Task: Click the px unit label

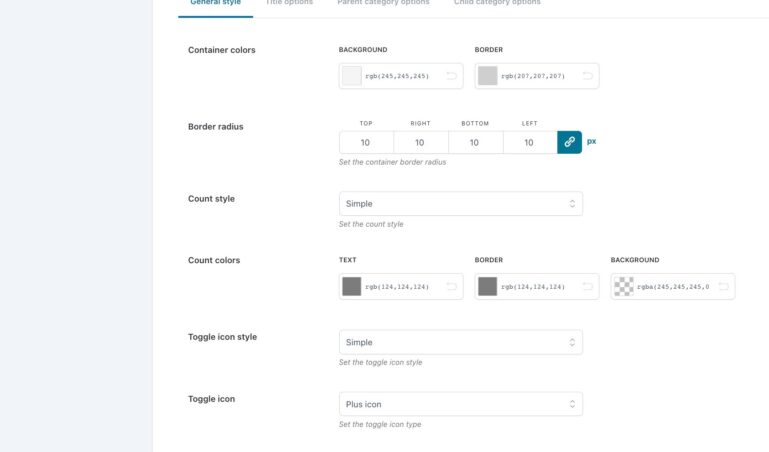Action: pyautogui.click(x=592, y=142)
